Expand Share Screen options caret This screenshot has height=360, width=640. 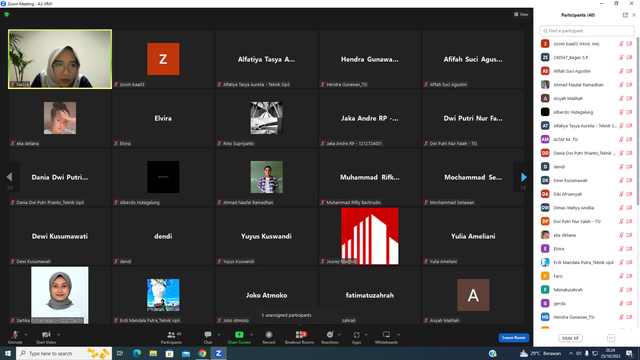point(251,335)
